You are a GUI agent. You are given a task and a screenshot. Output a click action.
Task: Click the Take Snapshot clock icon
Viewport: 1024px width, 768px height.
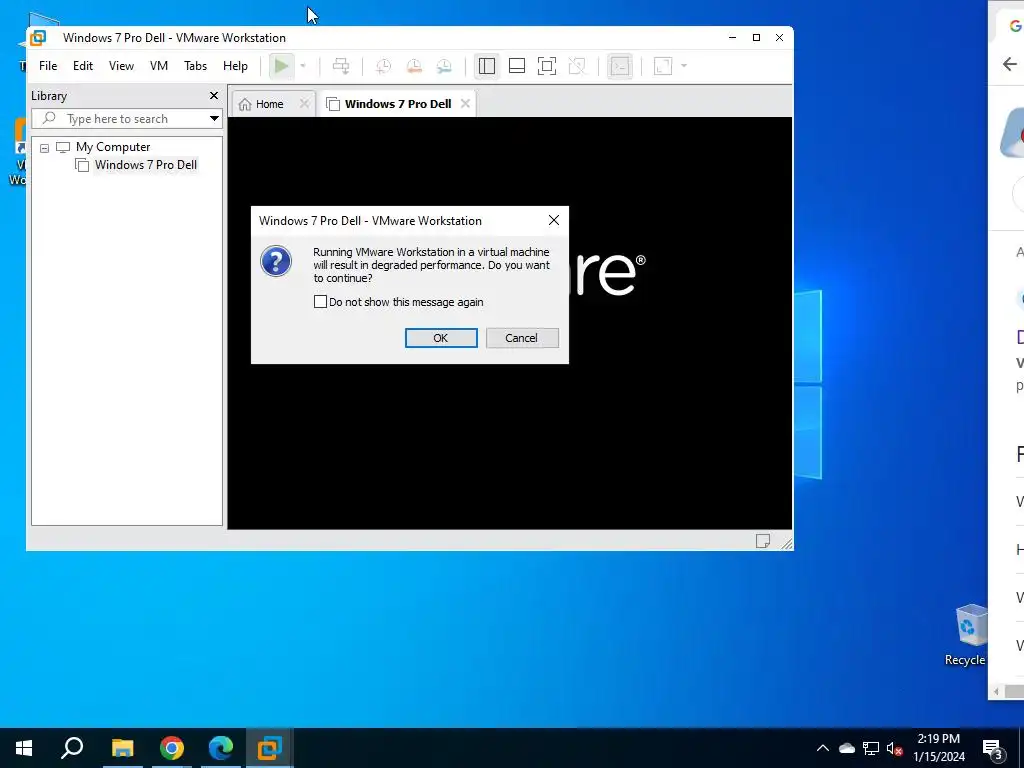coord(383,66)
